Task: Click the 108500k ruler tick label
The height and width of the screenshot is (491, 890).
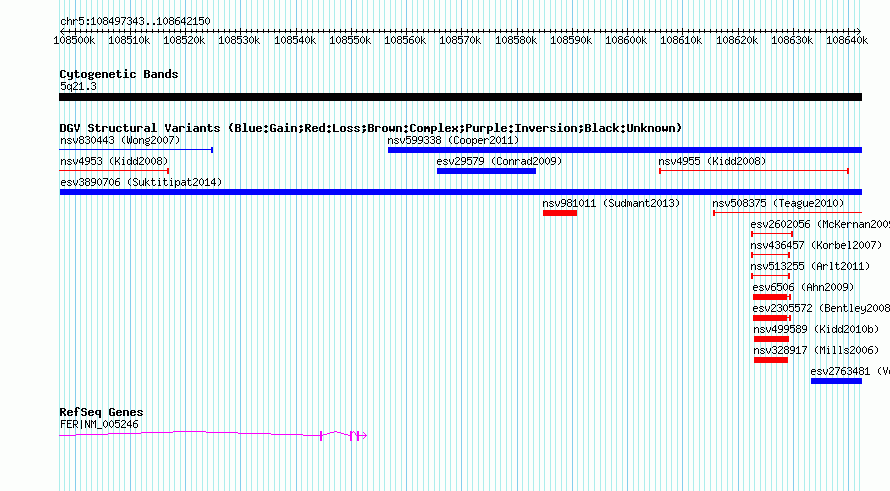Action: [74, 40]
